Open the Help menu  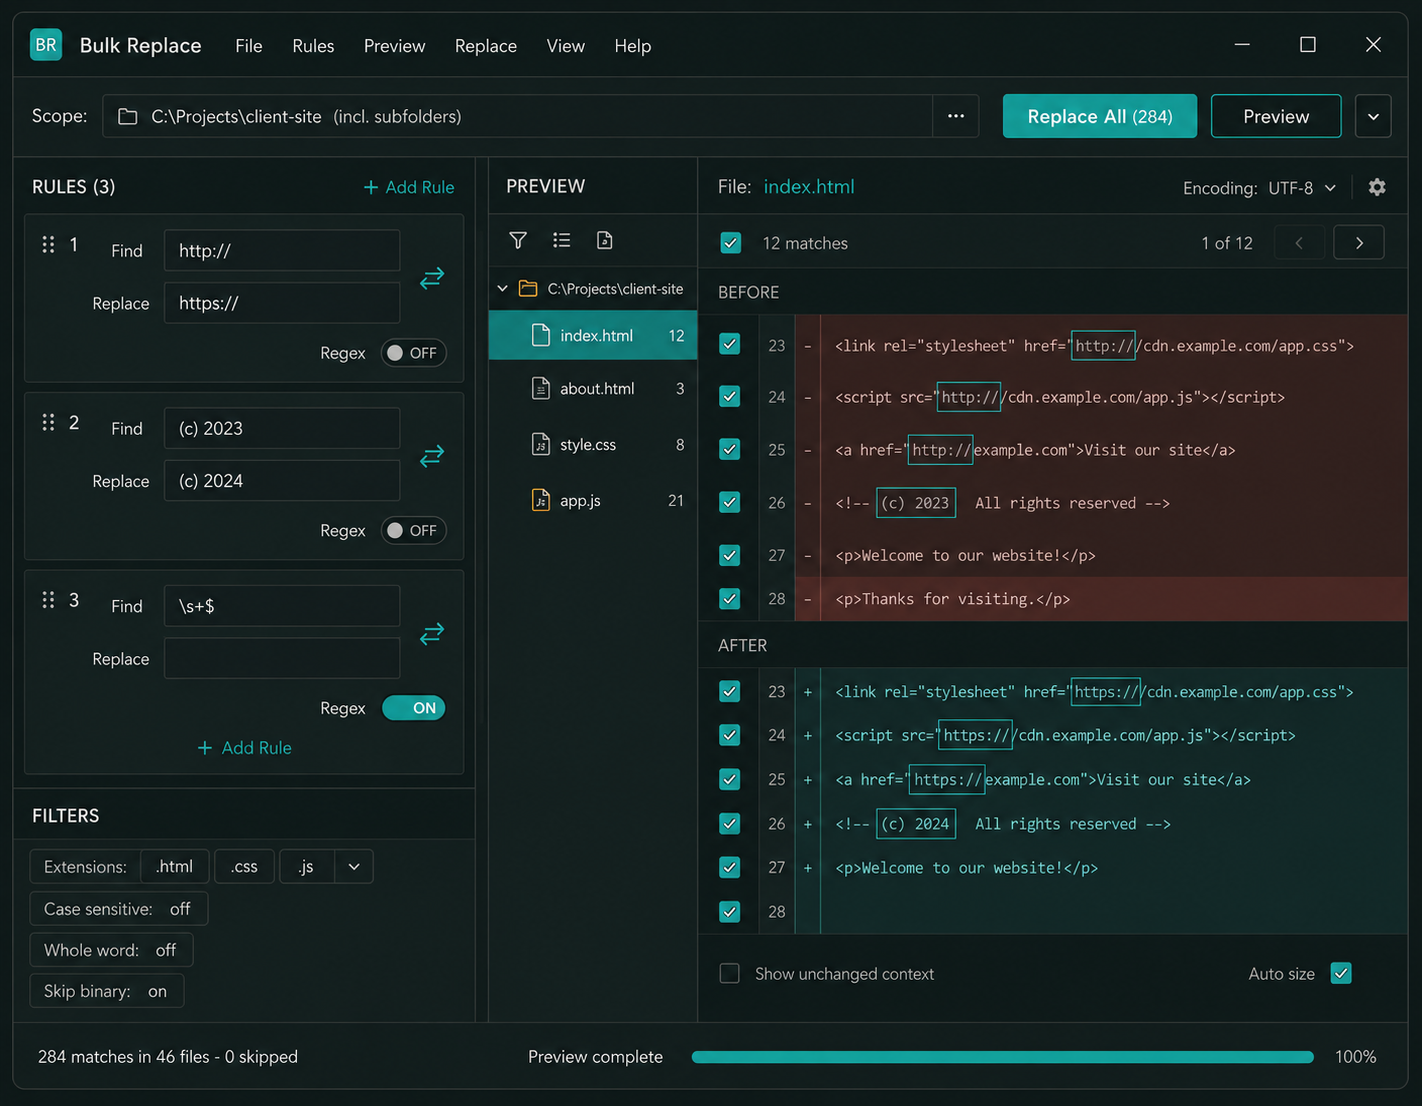[632, 46]
